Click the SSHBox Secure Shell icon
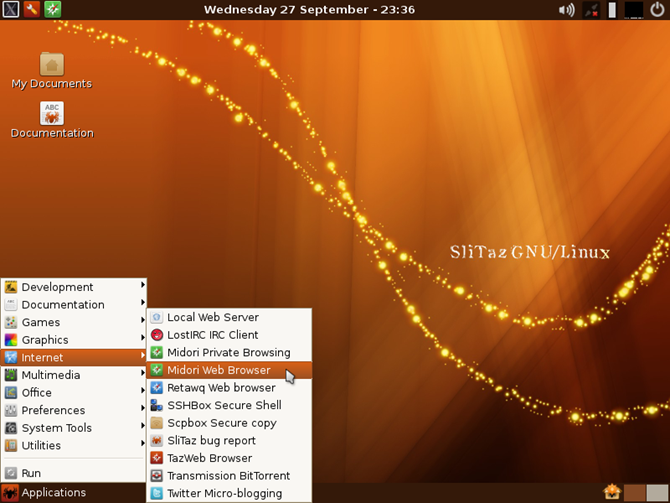This screenshot has height=503, width=670. point(157,405)
